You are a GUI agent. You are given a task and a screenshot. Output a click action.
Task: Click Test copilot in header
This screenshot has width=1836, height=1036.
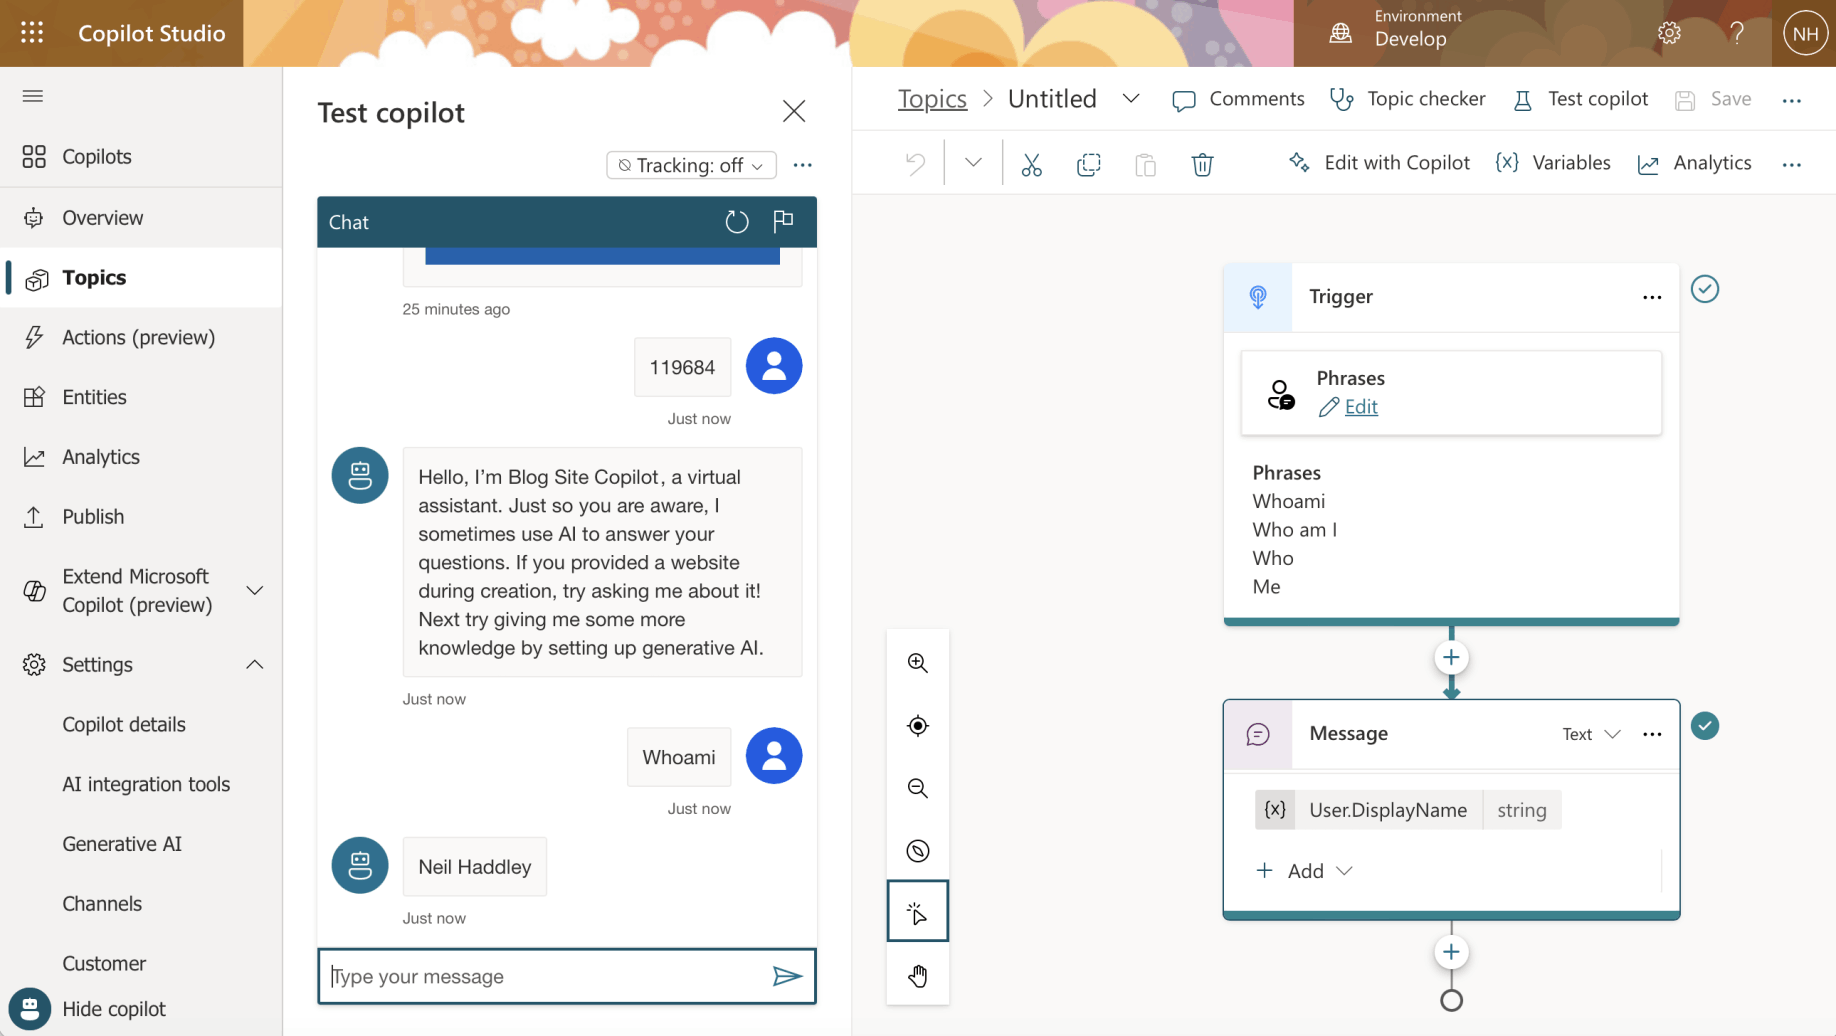(1580, 99)
